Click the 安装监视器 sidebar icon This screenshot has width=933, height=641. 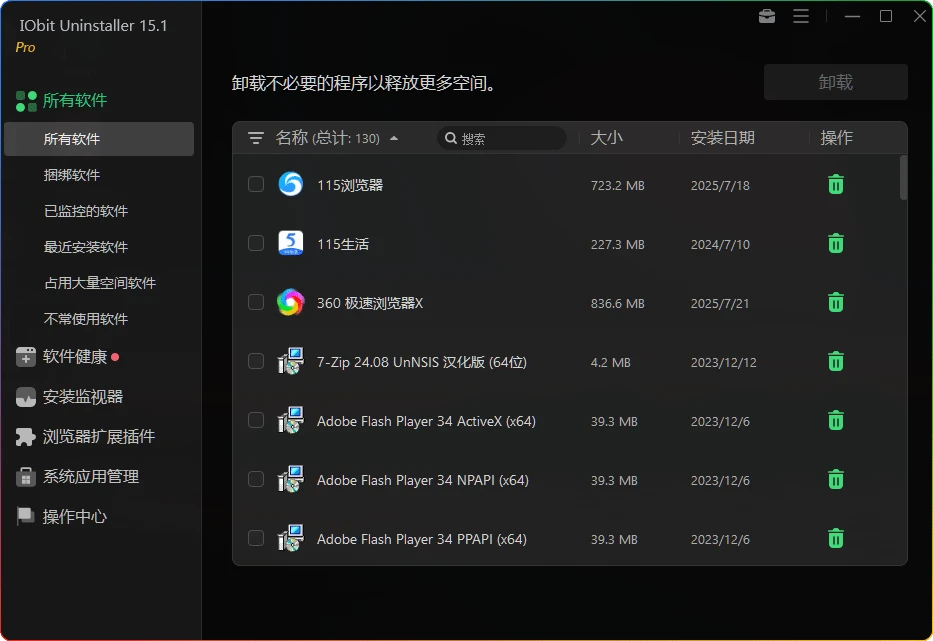[x=26, y=397]
